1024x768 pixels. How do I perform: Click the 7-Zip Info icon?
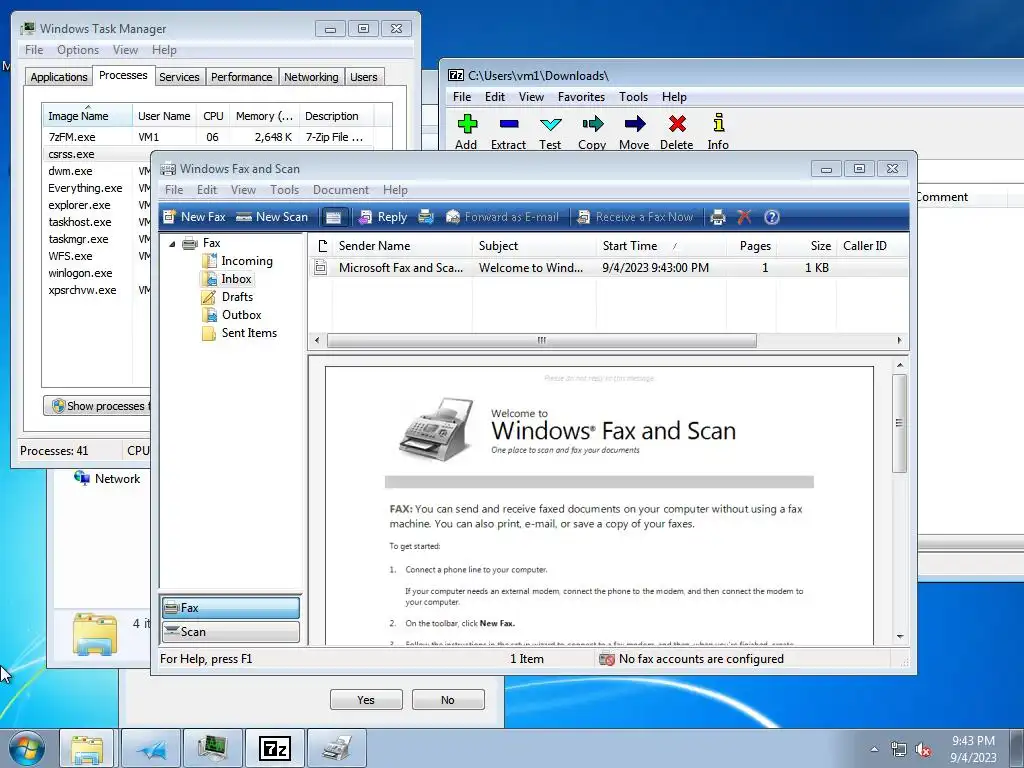[718, 133]
